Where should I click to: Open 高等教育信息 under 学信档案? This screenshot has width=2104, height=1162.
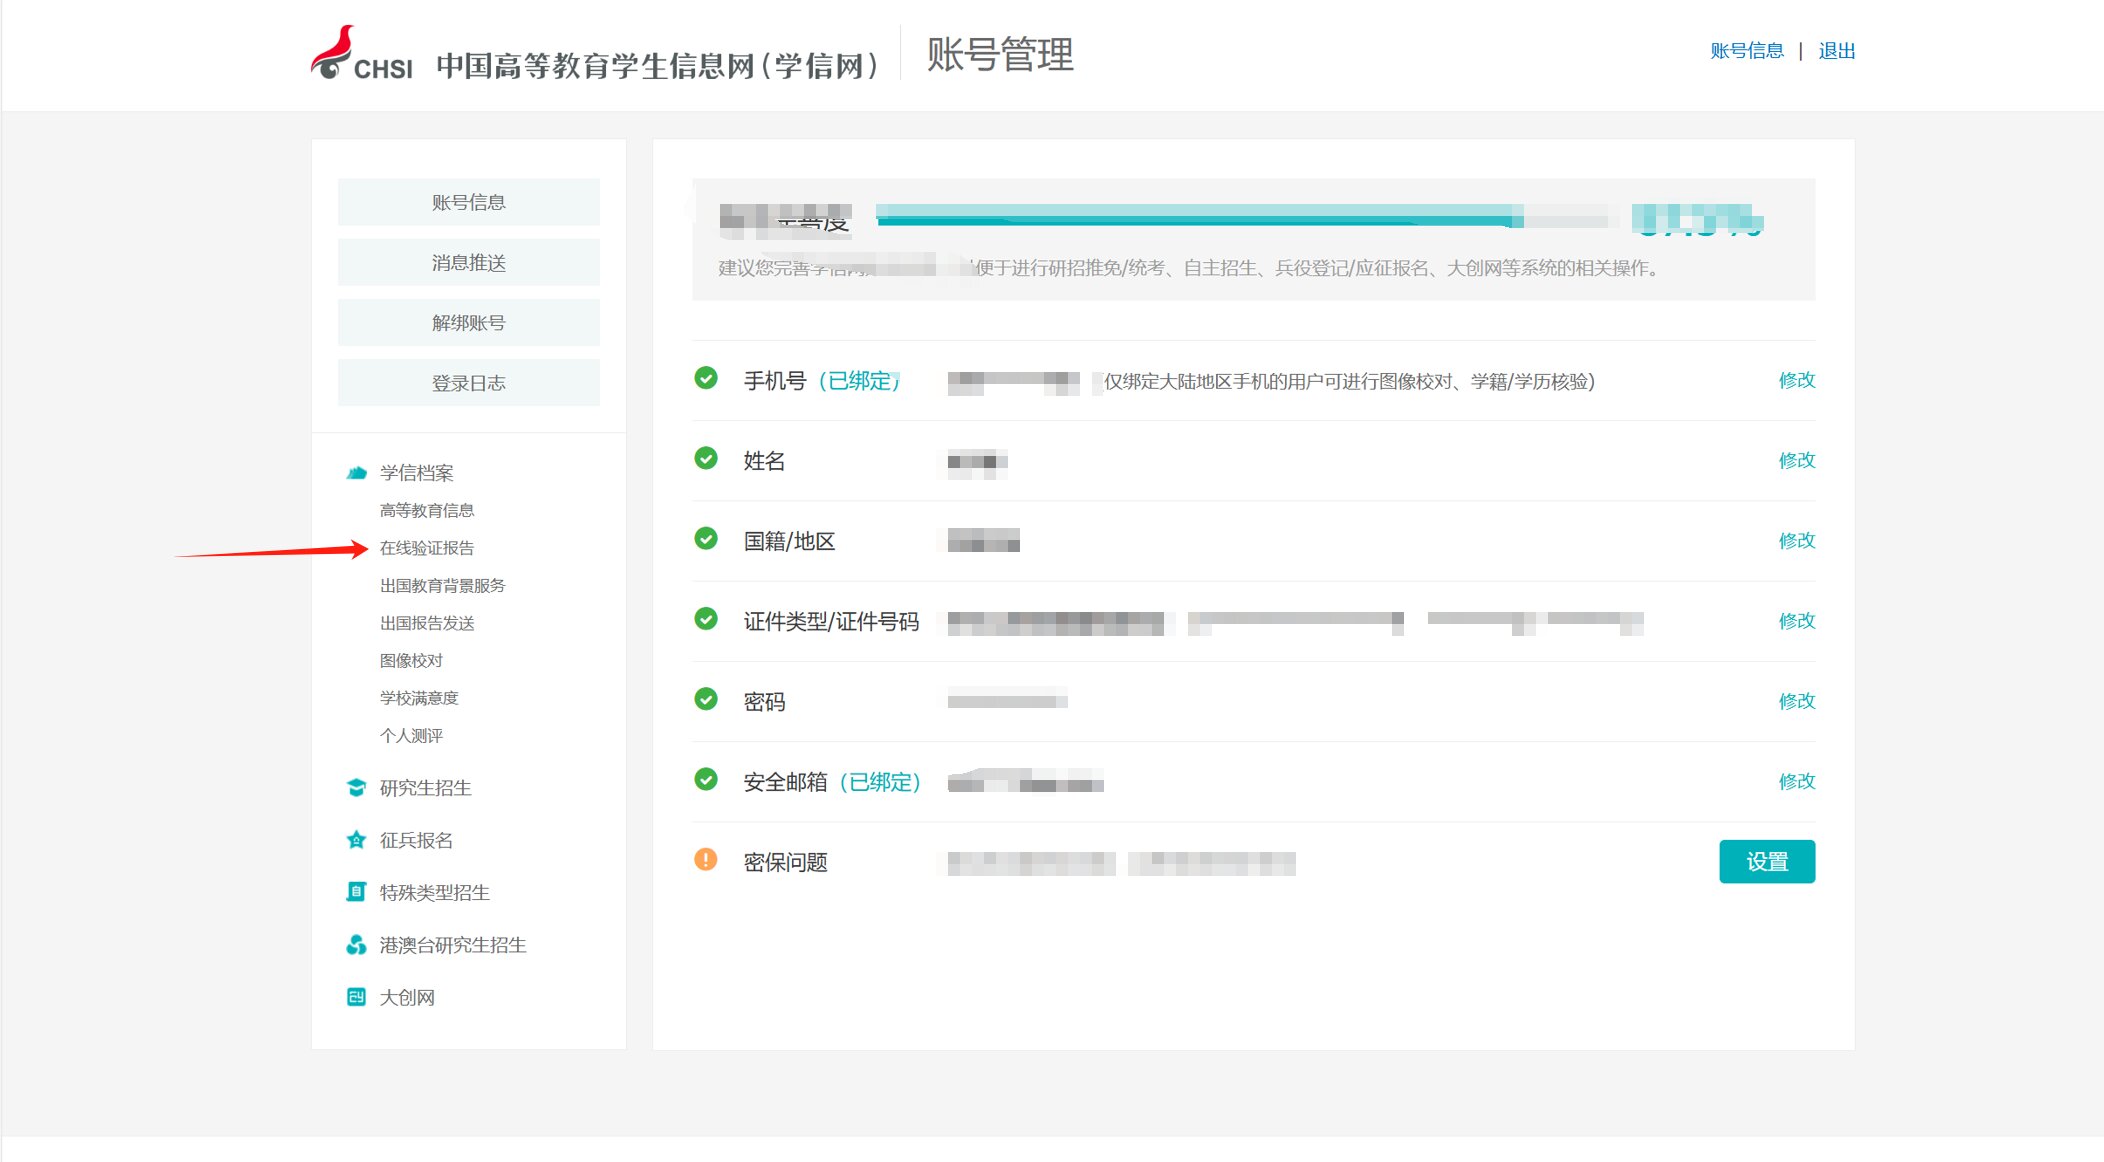click(427, 510)
